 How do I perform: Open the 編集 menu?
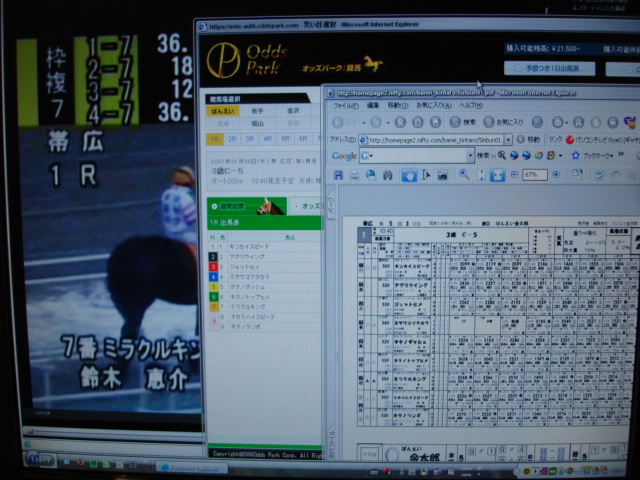point(373,105)
